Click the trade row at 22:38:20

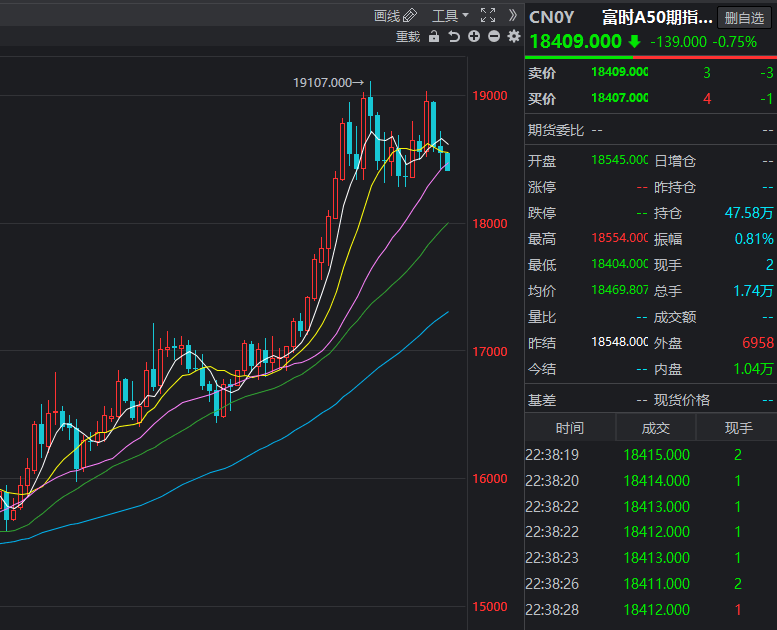(651, 480)
